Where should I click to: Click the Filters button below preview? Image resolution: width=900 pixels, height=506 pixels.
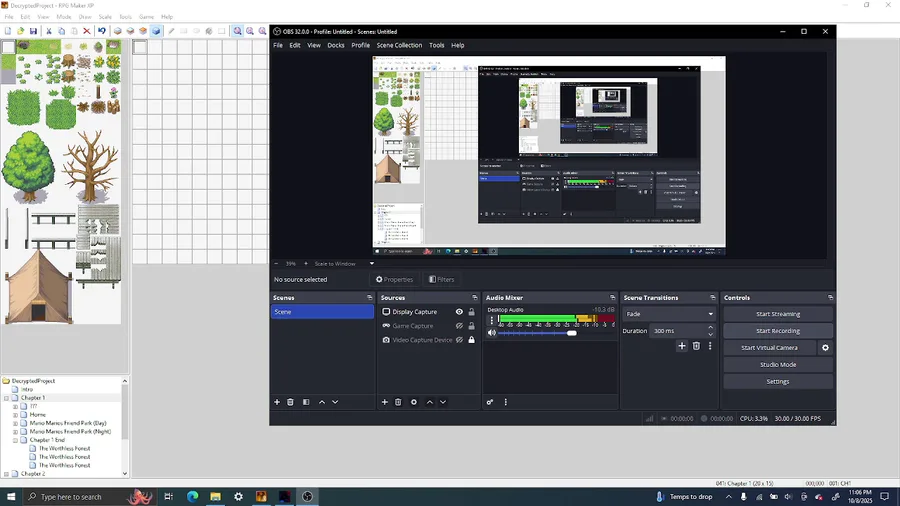coord(441,279)
